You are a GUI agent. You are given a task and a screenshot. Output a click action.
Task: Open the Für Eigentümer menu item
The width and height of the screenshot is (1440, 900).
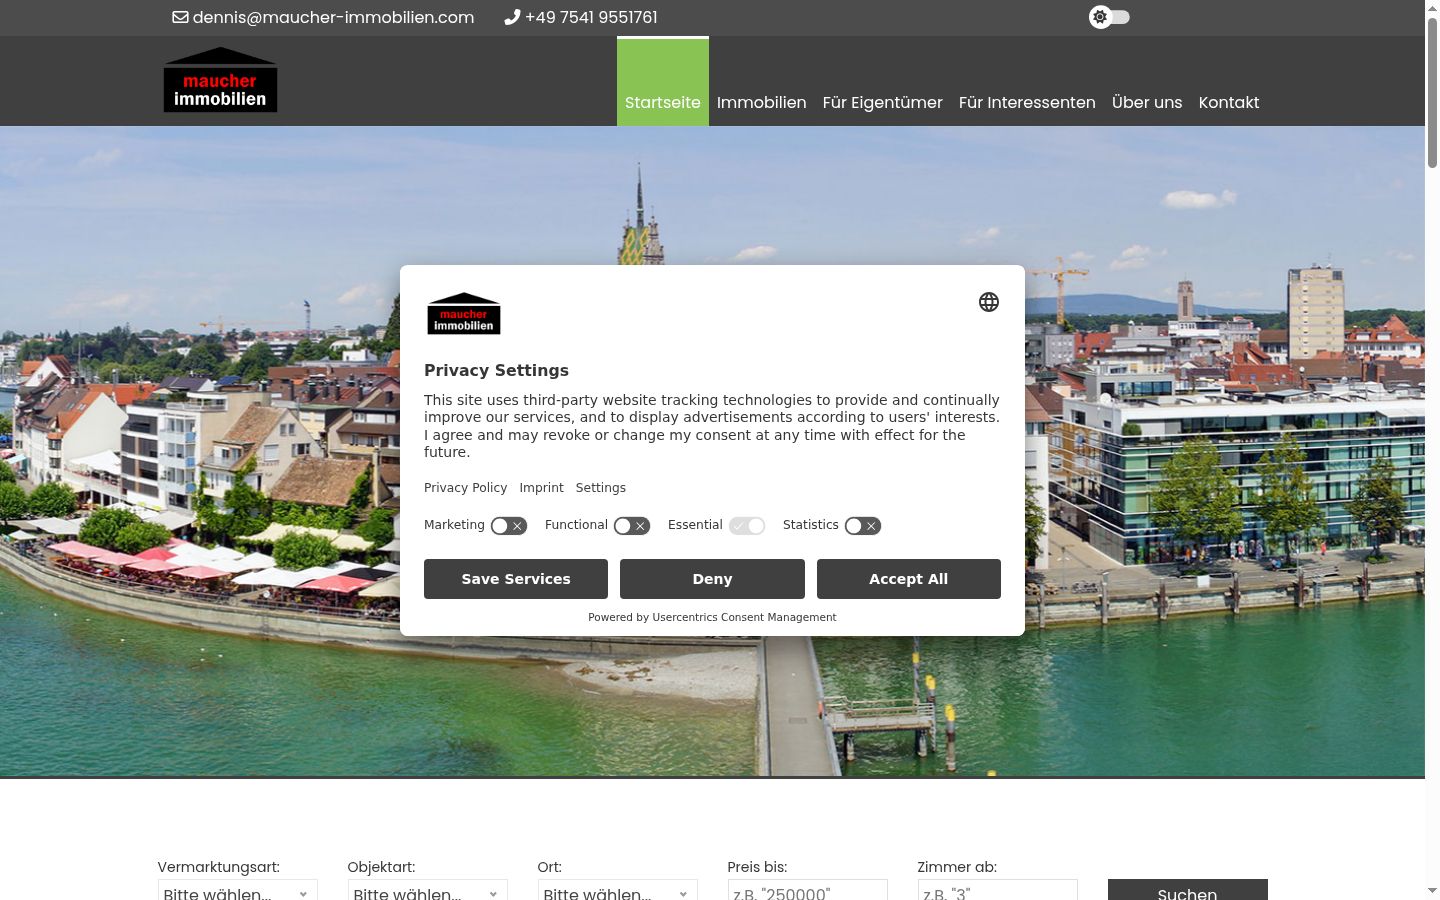point(882,102)
